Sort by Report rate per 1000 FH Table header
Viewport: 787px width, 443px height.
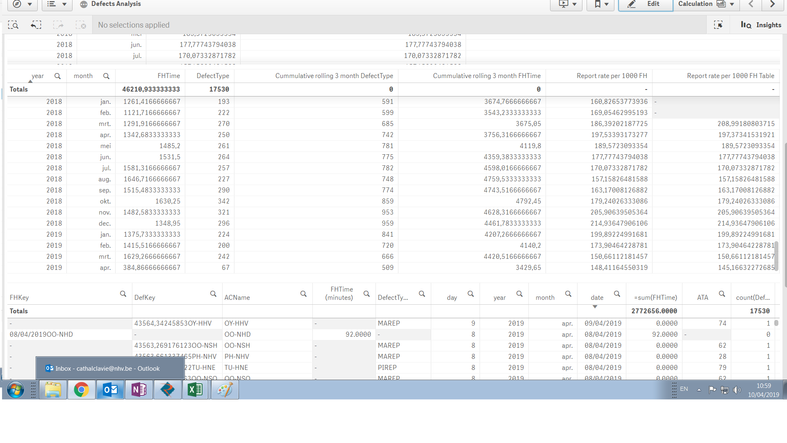(730, 76)
